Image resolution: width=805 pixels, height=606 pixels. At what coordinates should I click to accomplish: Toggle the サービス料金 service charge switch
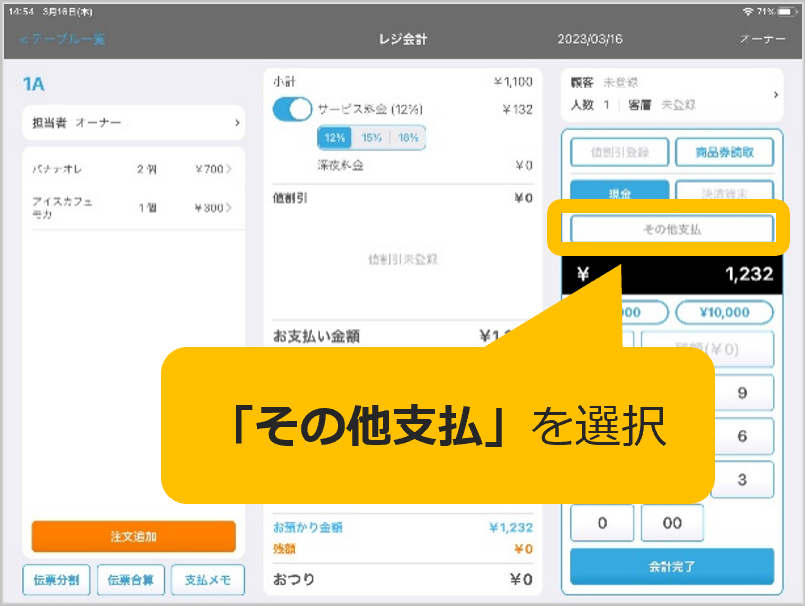click(292, 109)
